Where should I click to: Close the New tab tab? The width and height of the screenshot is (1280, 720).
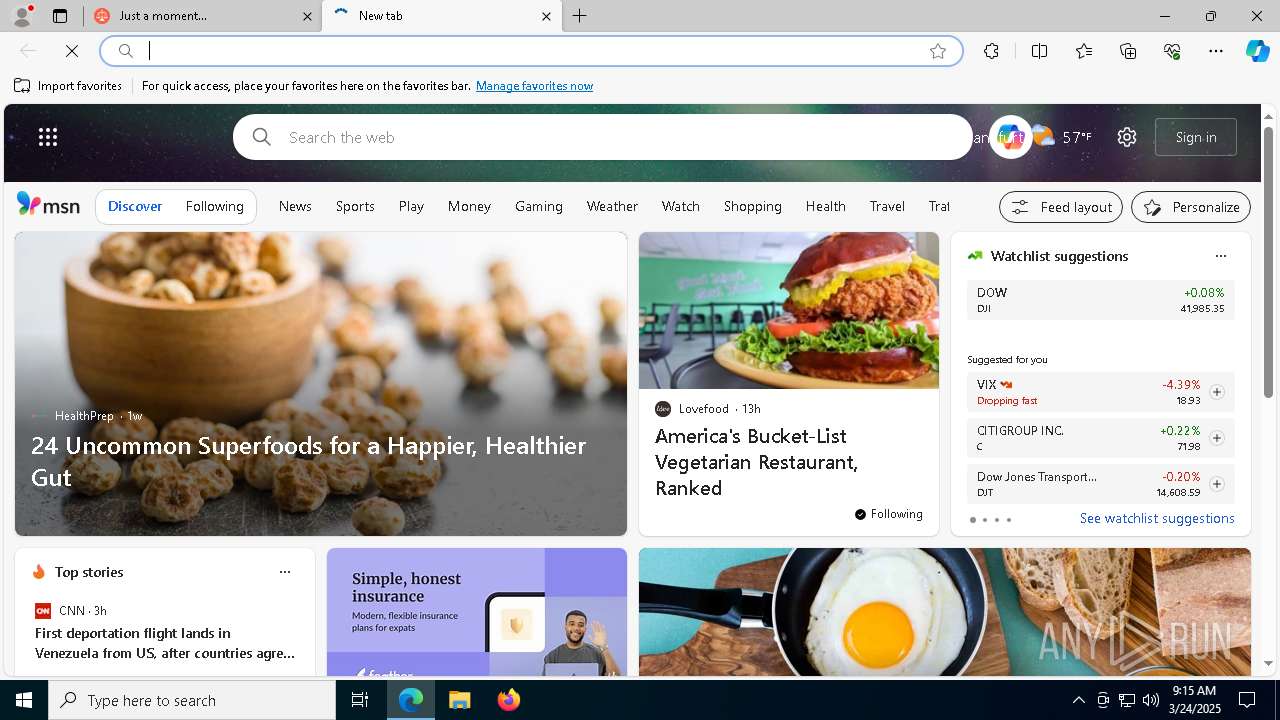click(x=546, y=16)
